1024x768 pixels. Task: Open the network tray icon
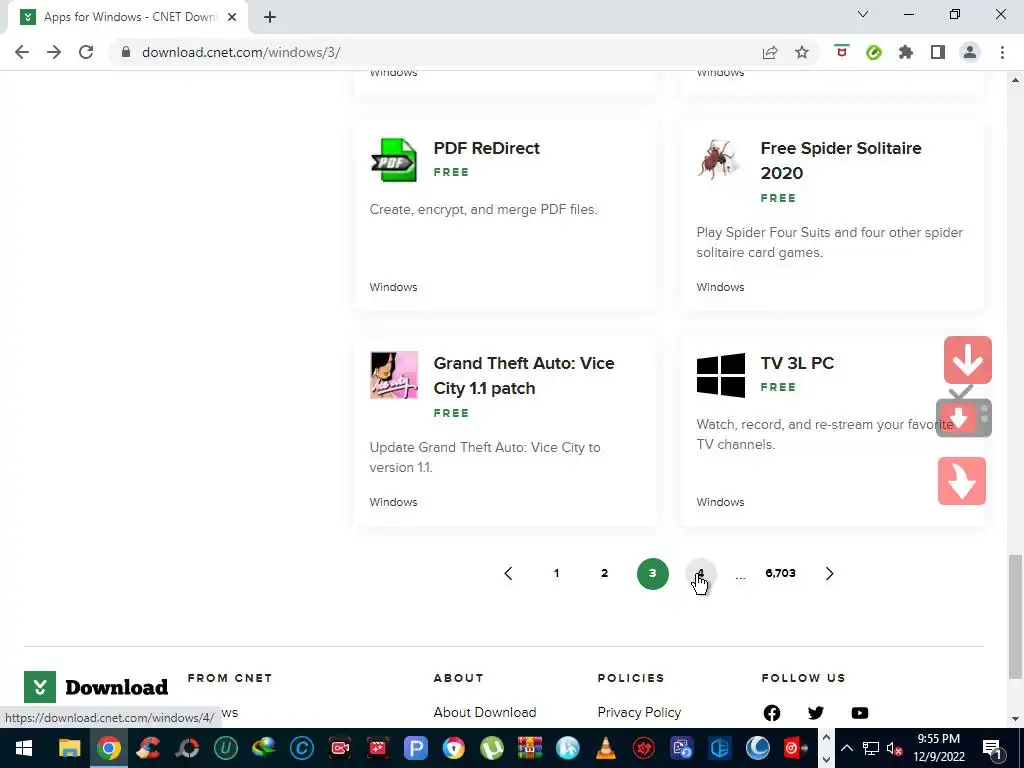pyautogui.click(x=871, y=748)
